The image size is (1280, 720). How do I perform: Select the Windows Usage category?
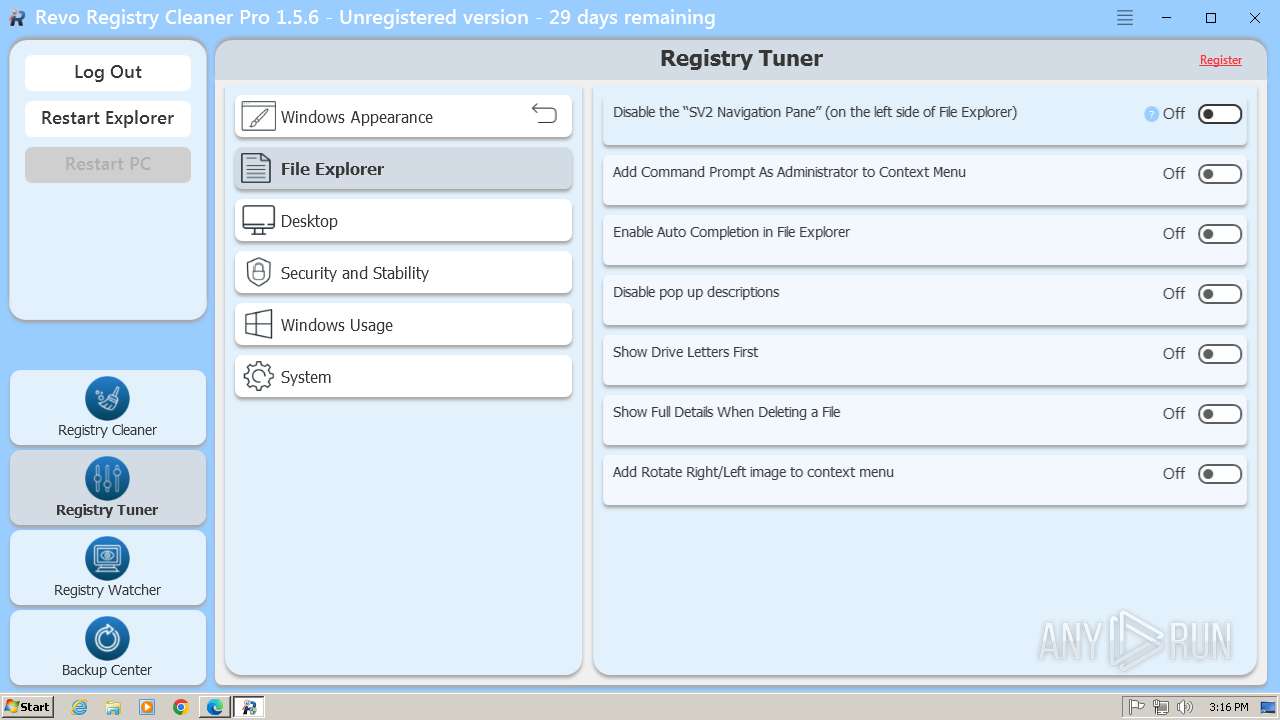[403, 325]
